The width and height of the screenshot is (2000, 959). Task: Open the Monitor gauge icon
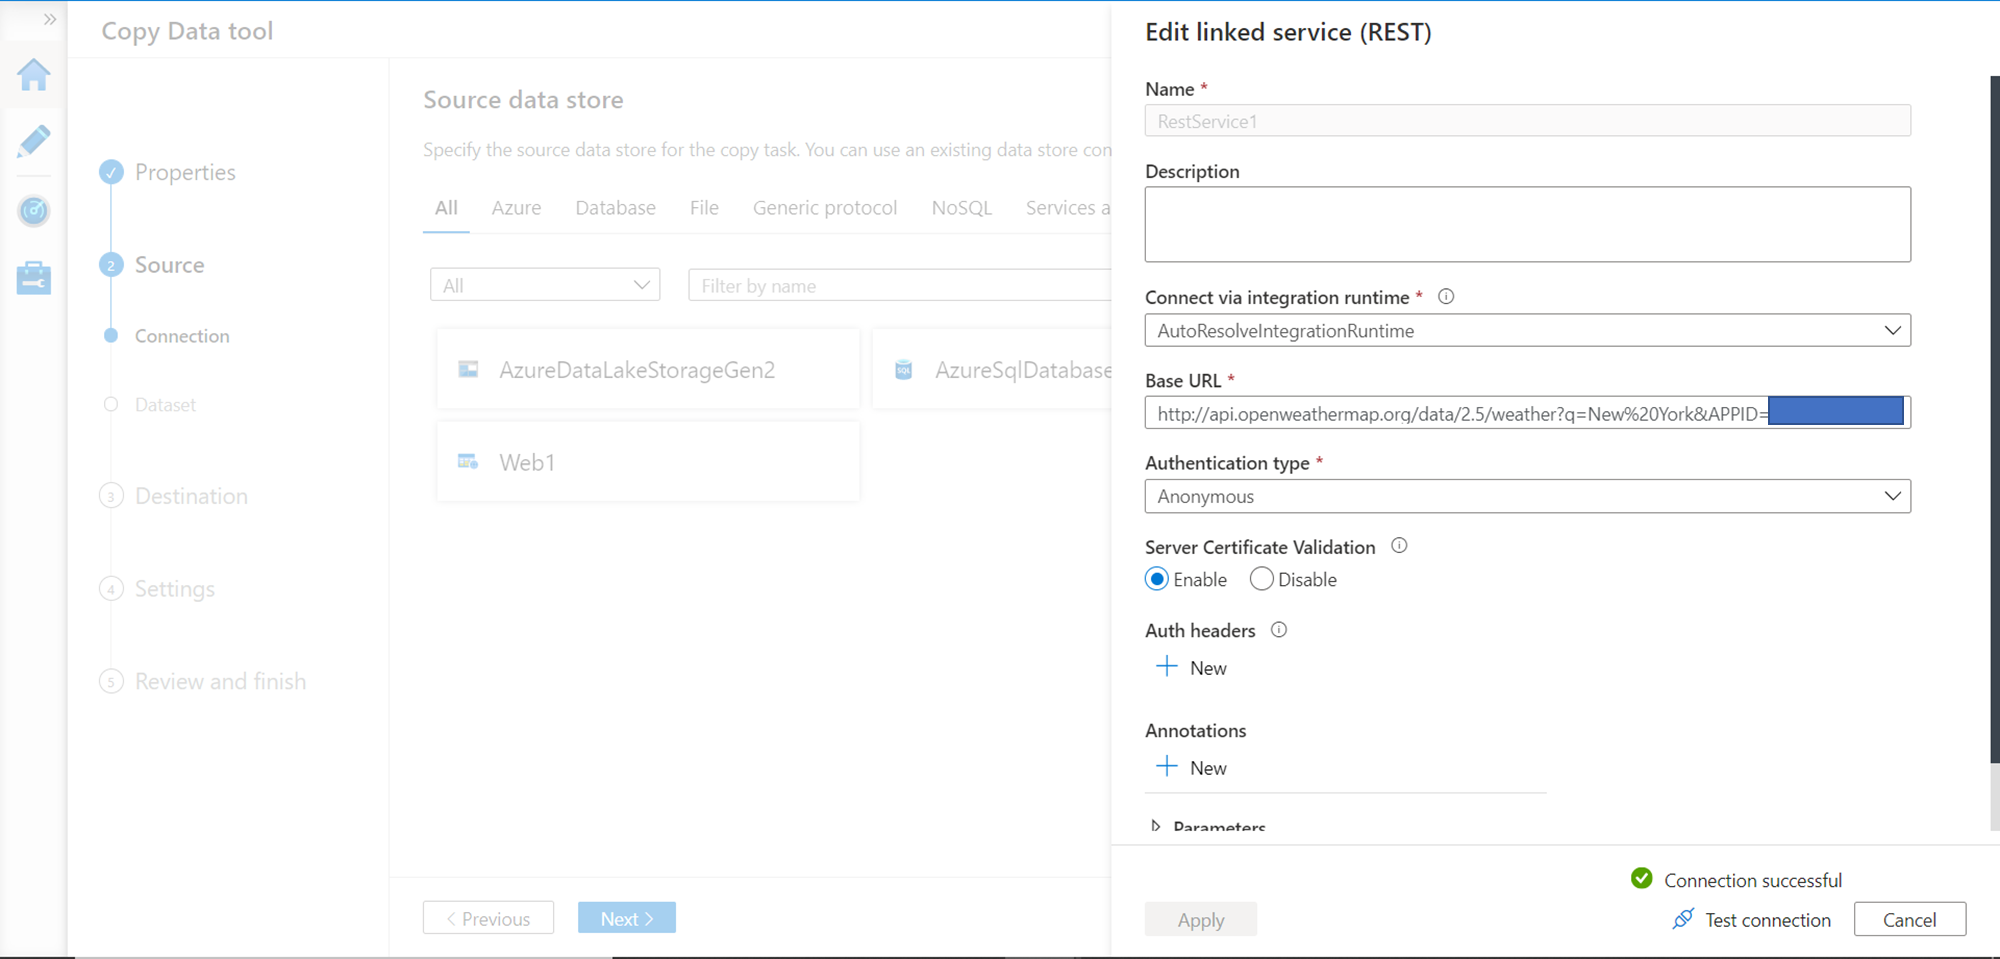coord(34,210)
